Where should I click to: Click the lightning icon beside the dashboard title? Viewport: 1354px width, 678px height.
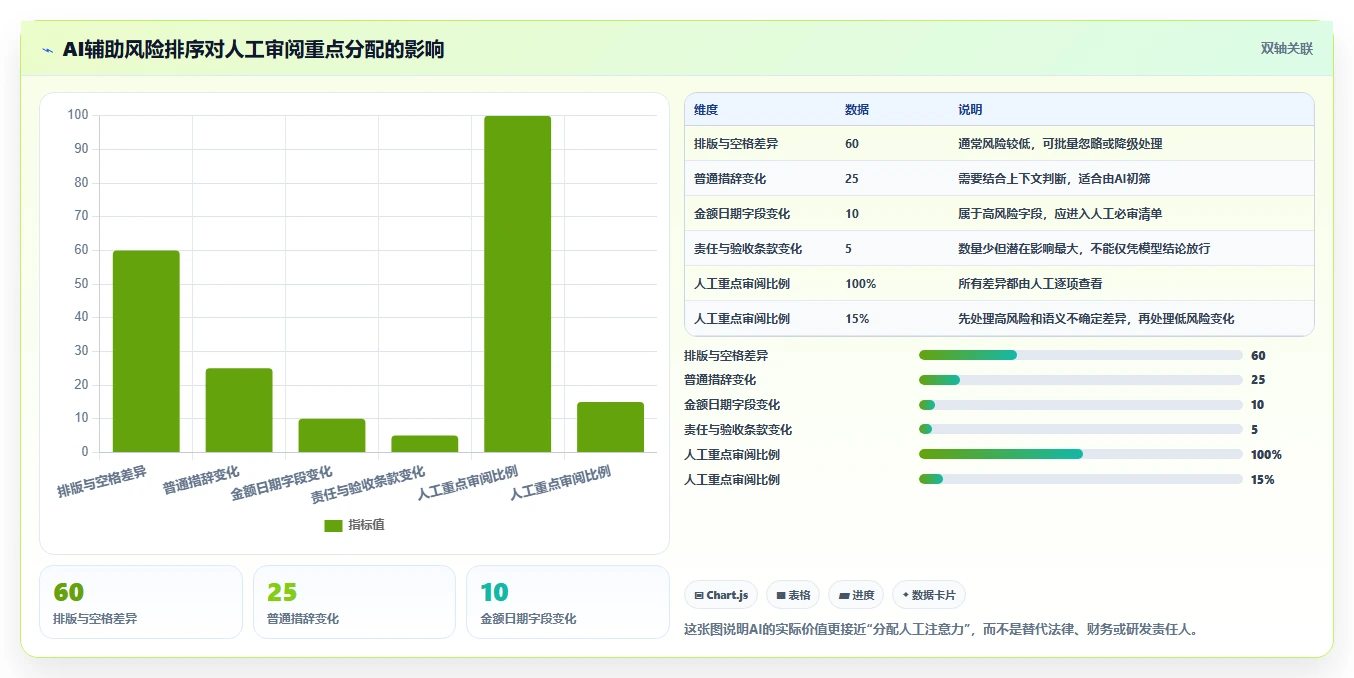pos(47,50)
